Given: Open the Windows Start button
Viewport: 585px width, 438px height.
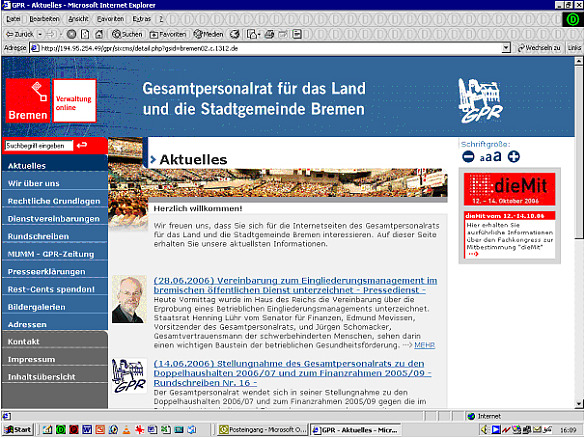Looking at the screenshot, I should pos(18,430).
